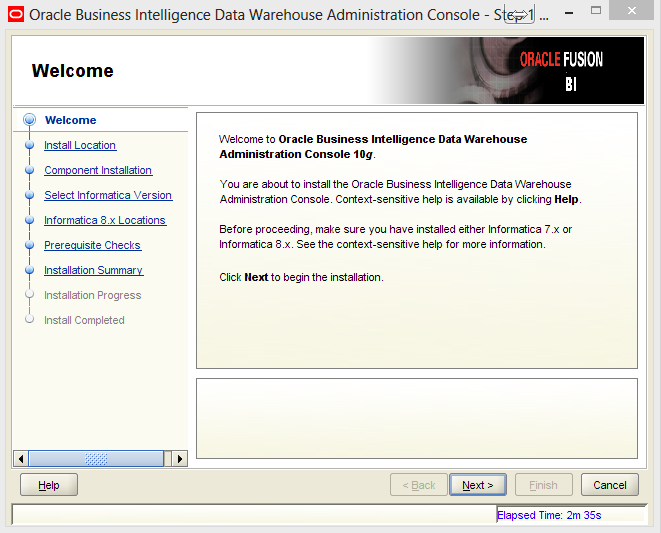Click the Oracle icon in title bar
Screen dimensions: 661x533
14,15
